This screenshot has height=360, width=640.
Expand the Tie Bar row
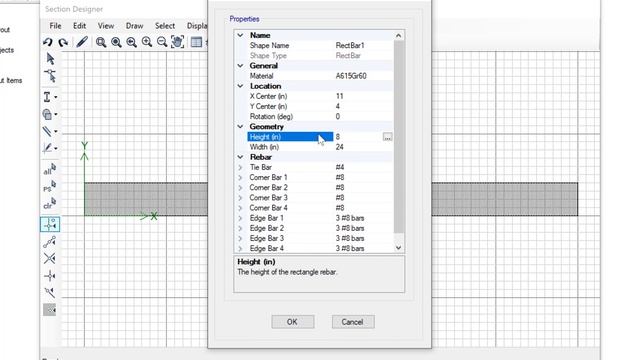click(x=240, y=167)
